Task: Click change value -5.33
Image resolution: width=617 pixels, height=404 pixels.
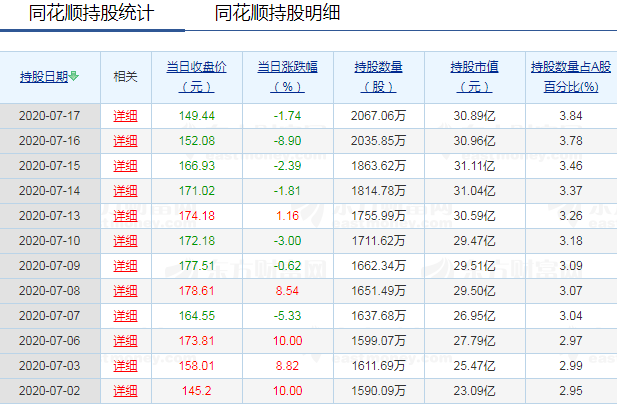Action: tap(287, 316)
